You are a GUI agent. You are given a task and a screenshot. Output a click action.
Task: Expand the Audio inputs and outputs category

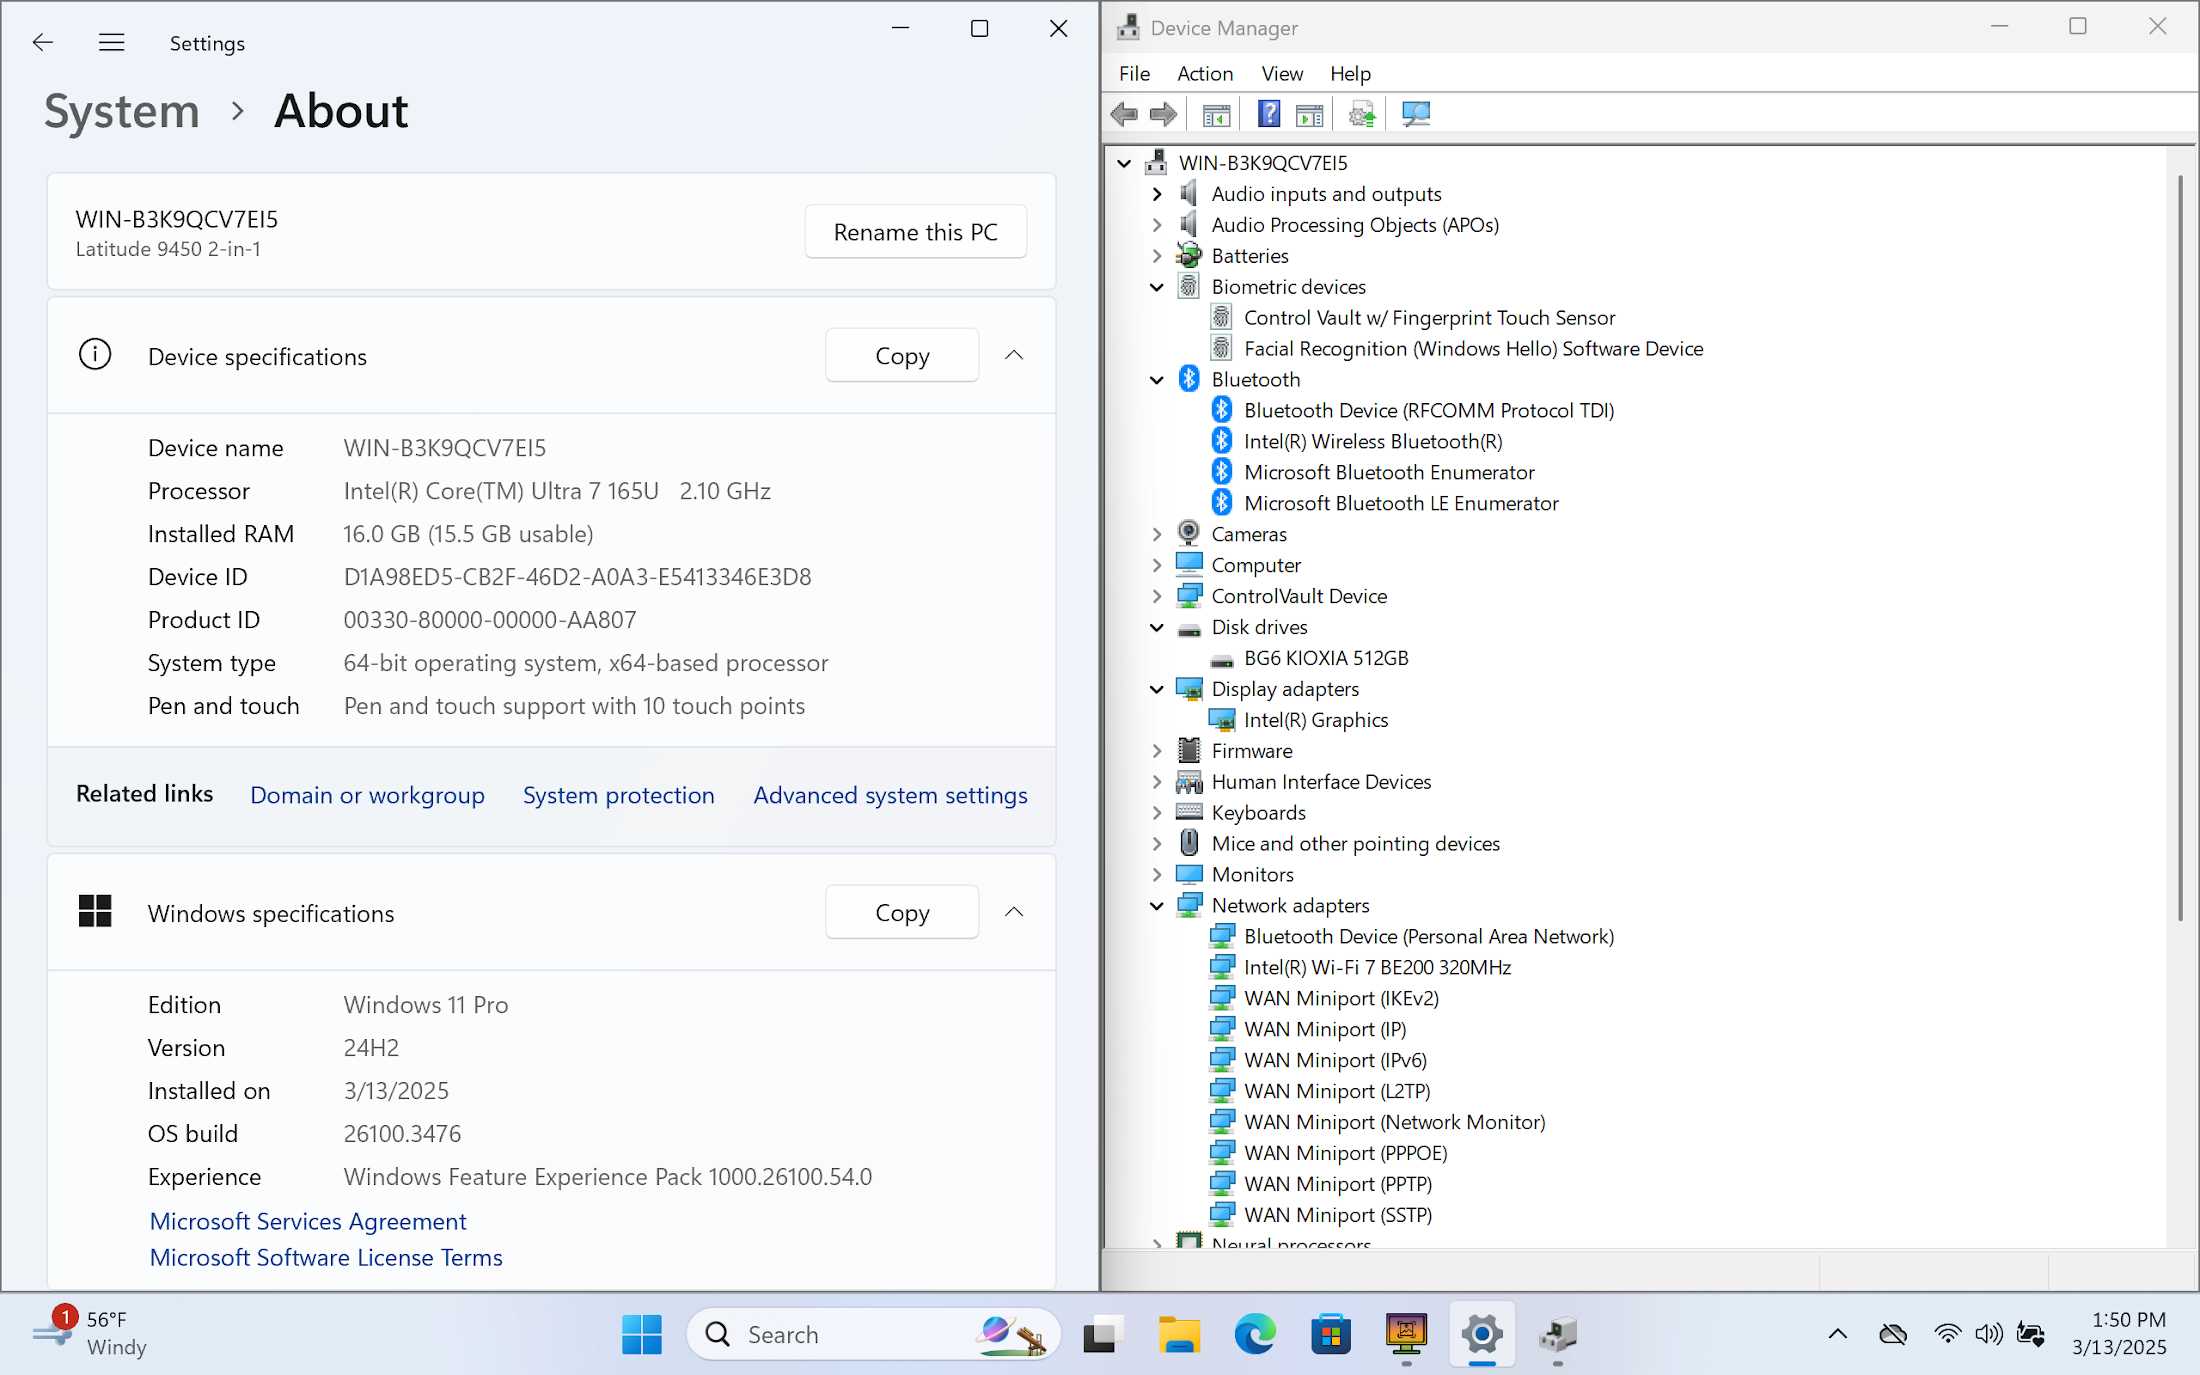click(1157, 194)
